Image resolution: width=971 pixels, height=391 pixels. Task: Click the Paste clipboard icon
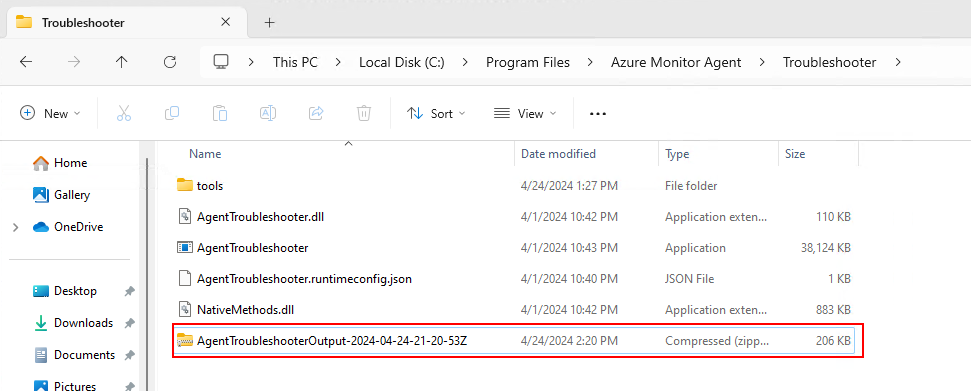pos(220,113)
